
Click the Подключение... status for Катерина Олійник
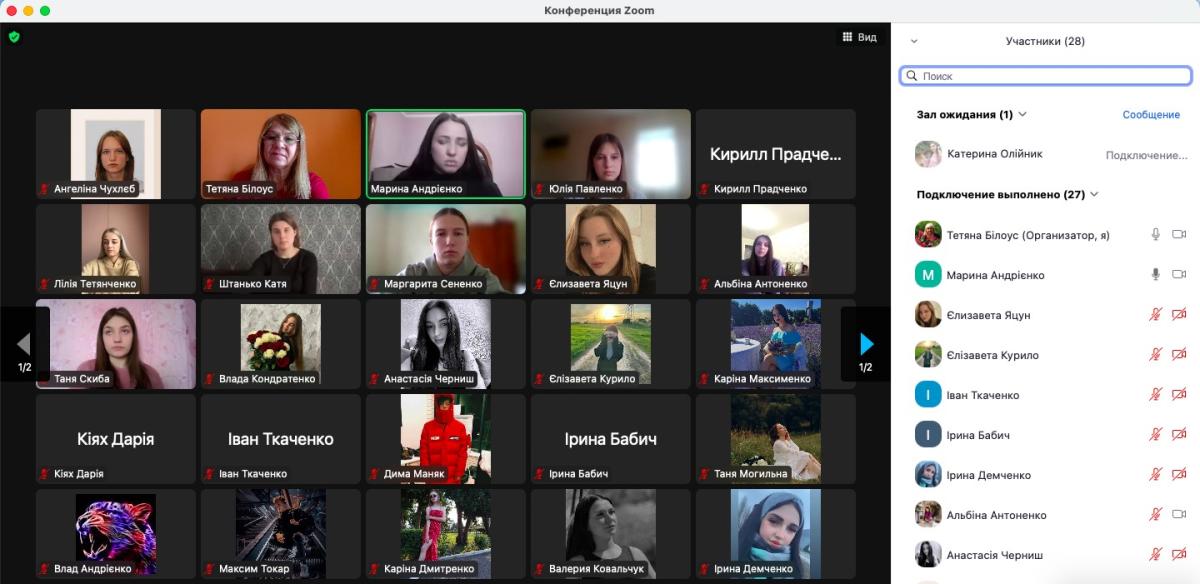pos(1146,156)
